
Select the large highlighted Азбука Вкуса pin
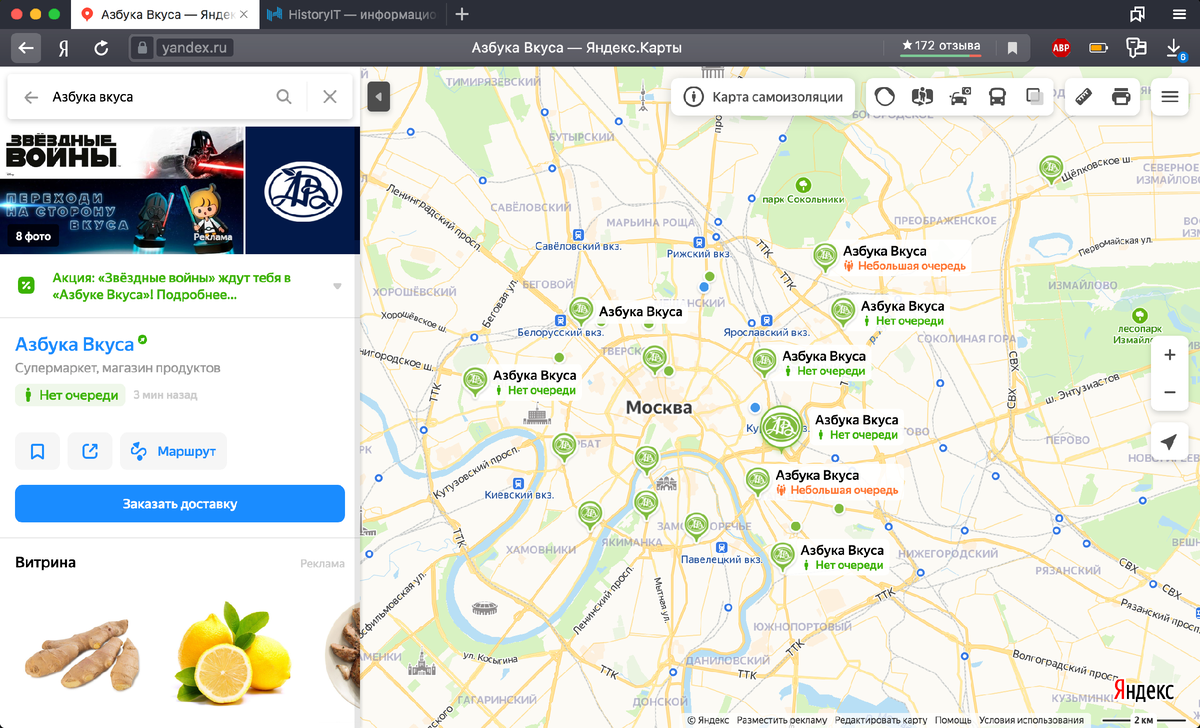point(780,426)
